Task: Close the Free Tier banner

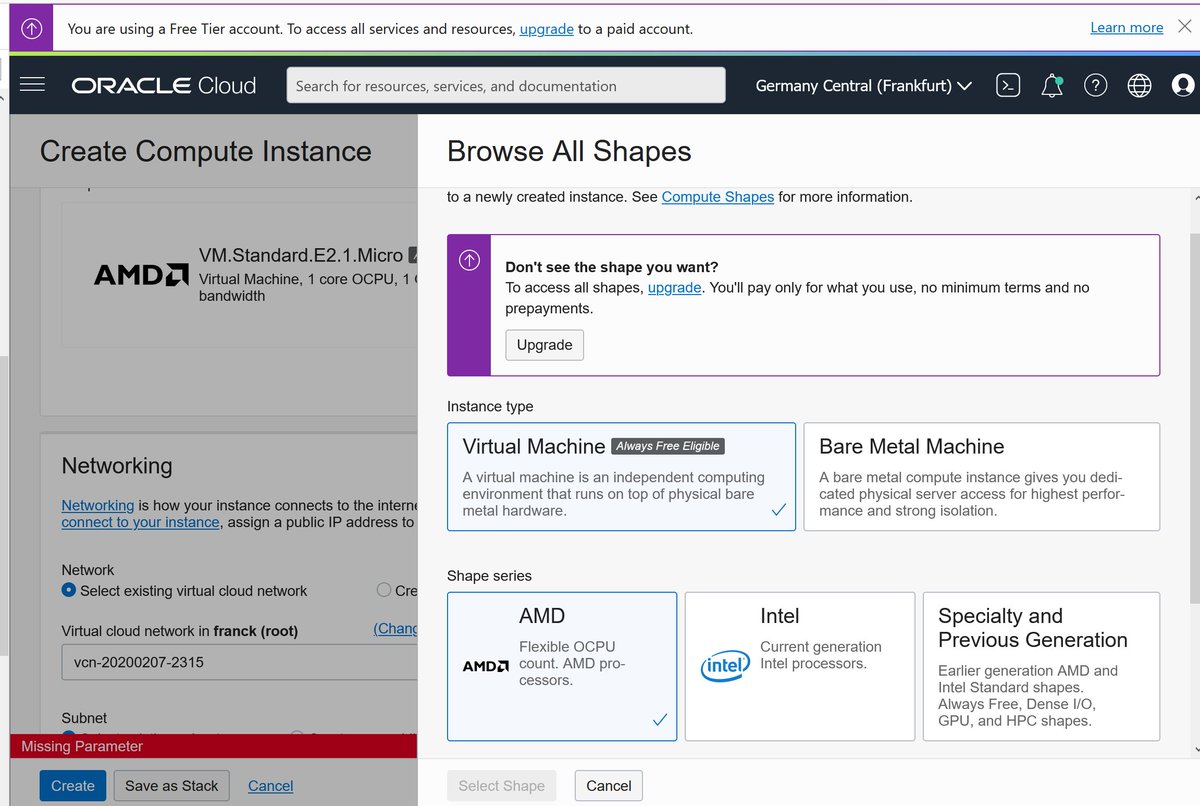Action: pyautogui.click(x=1183, y=28)
